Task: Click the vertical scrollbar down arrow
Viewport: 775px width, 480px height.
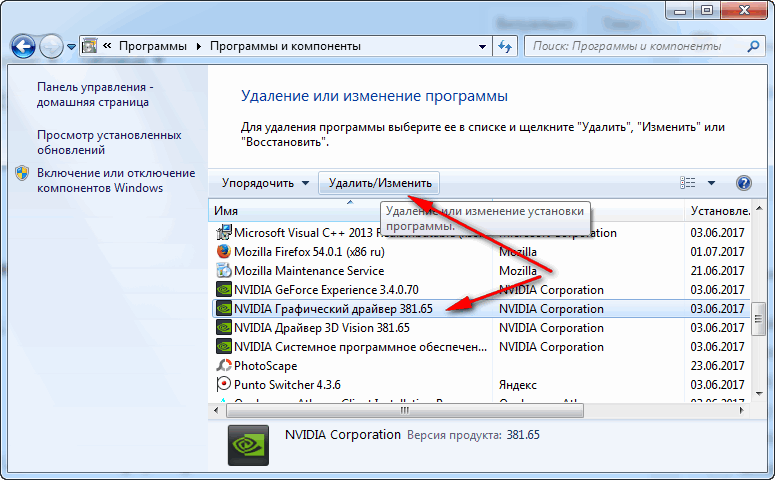Action: 759,393
